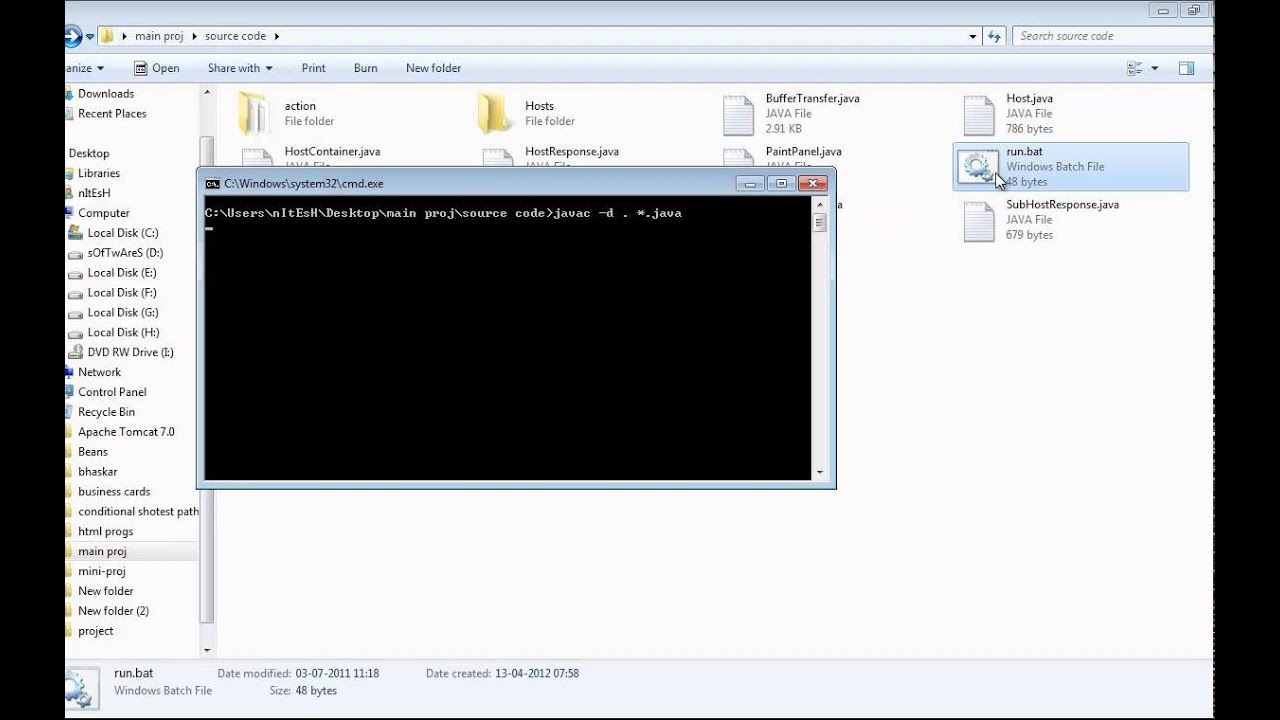Click the refresh address bar icon
Image resolution: width=1280 pixels, height=720 pixels.
tap(994, 36)
